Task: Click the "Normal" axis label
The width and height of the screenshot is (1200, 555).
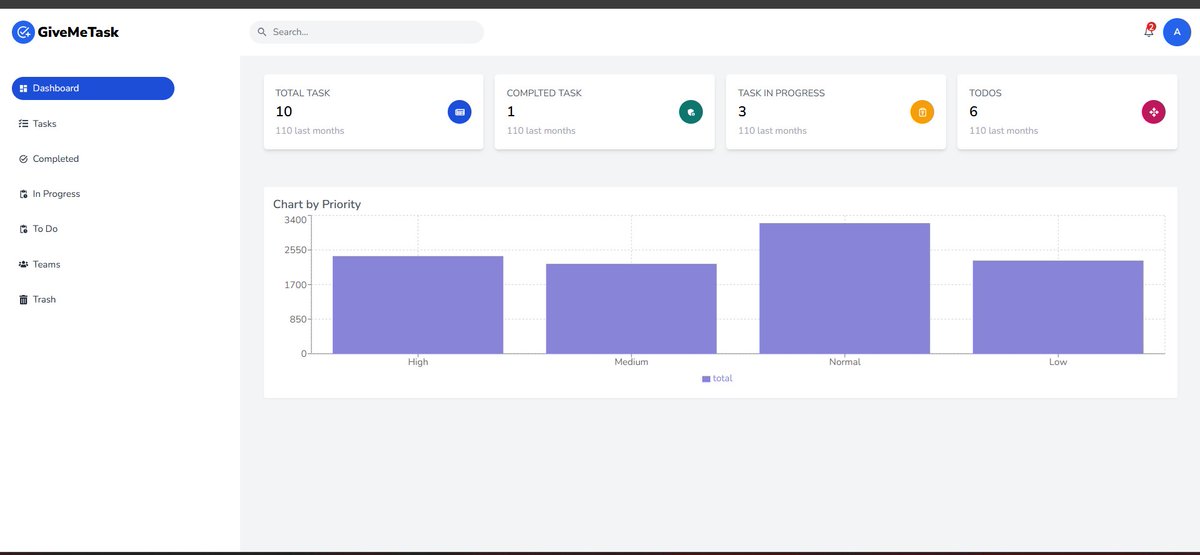Action: [x=845, y=362]
